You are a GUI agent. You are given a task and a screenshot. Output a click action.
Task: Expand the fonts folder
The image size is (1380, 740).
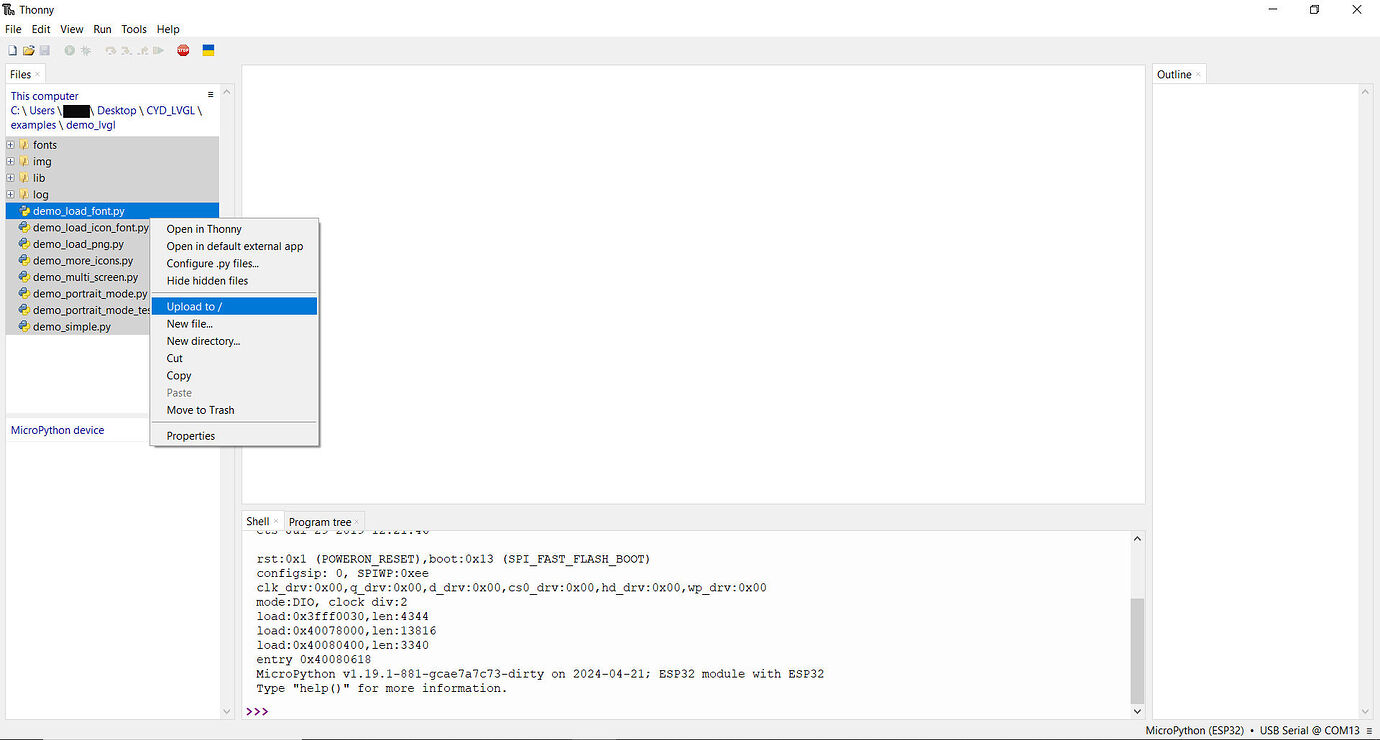tap(11, 145)
